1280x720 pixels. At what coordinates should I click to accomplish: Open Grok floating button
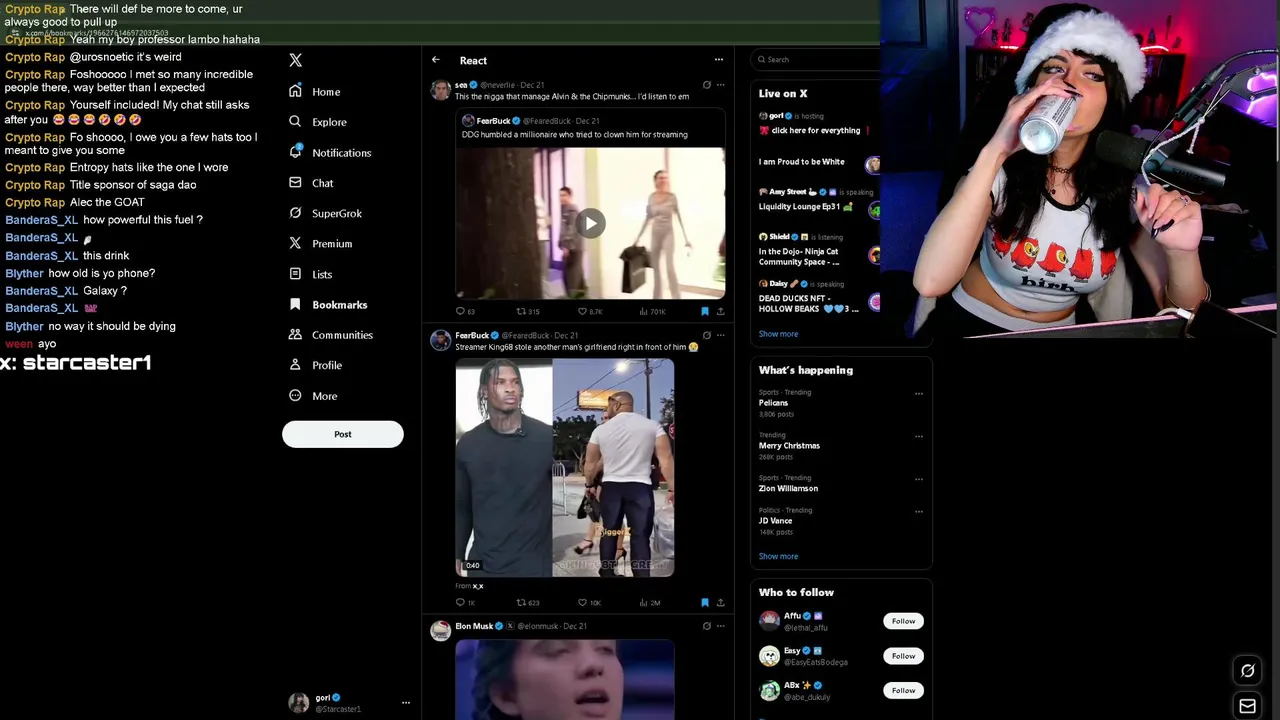1247,671
